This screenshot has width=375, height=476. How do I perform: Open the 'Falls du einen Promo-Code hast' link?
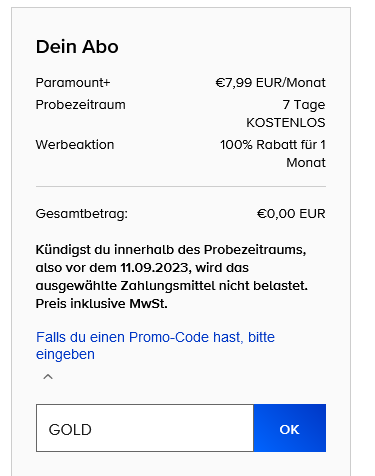click(x=155, y=346)
